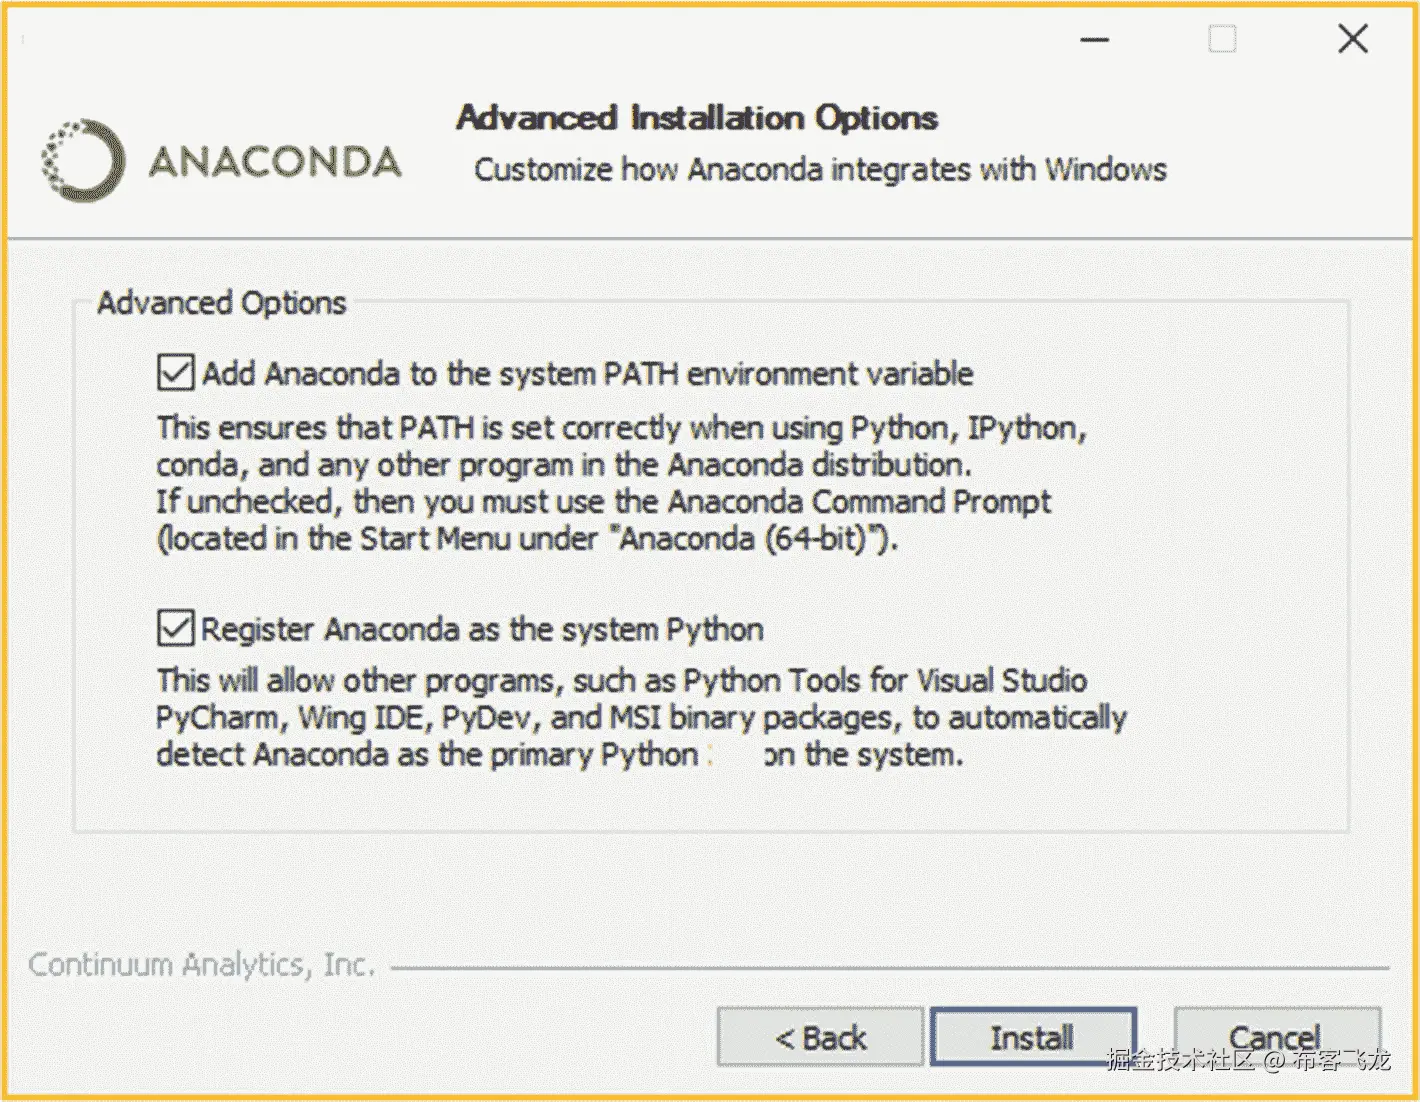
Task: Click the Continuum Analytics, Inc. text
Action: point(201,965)
